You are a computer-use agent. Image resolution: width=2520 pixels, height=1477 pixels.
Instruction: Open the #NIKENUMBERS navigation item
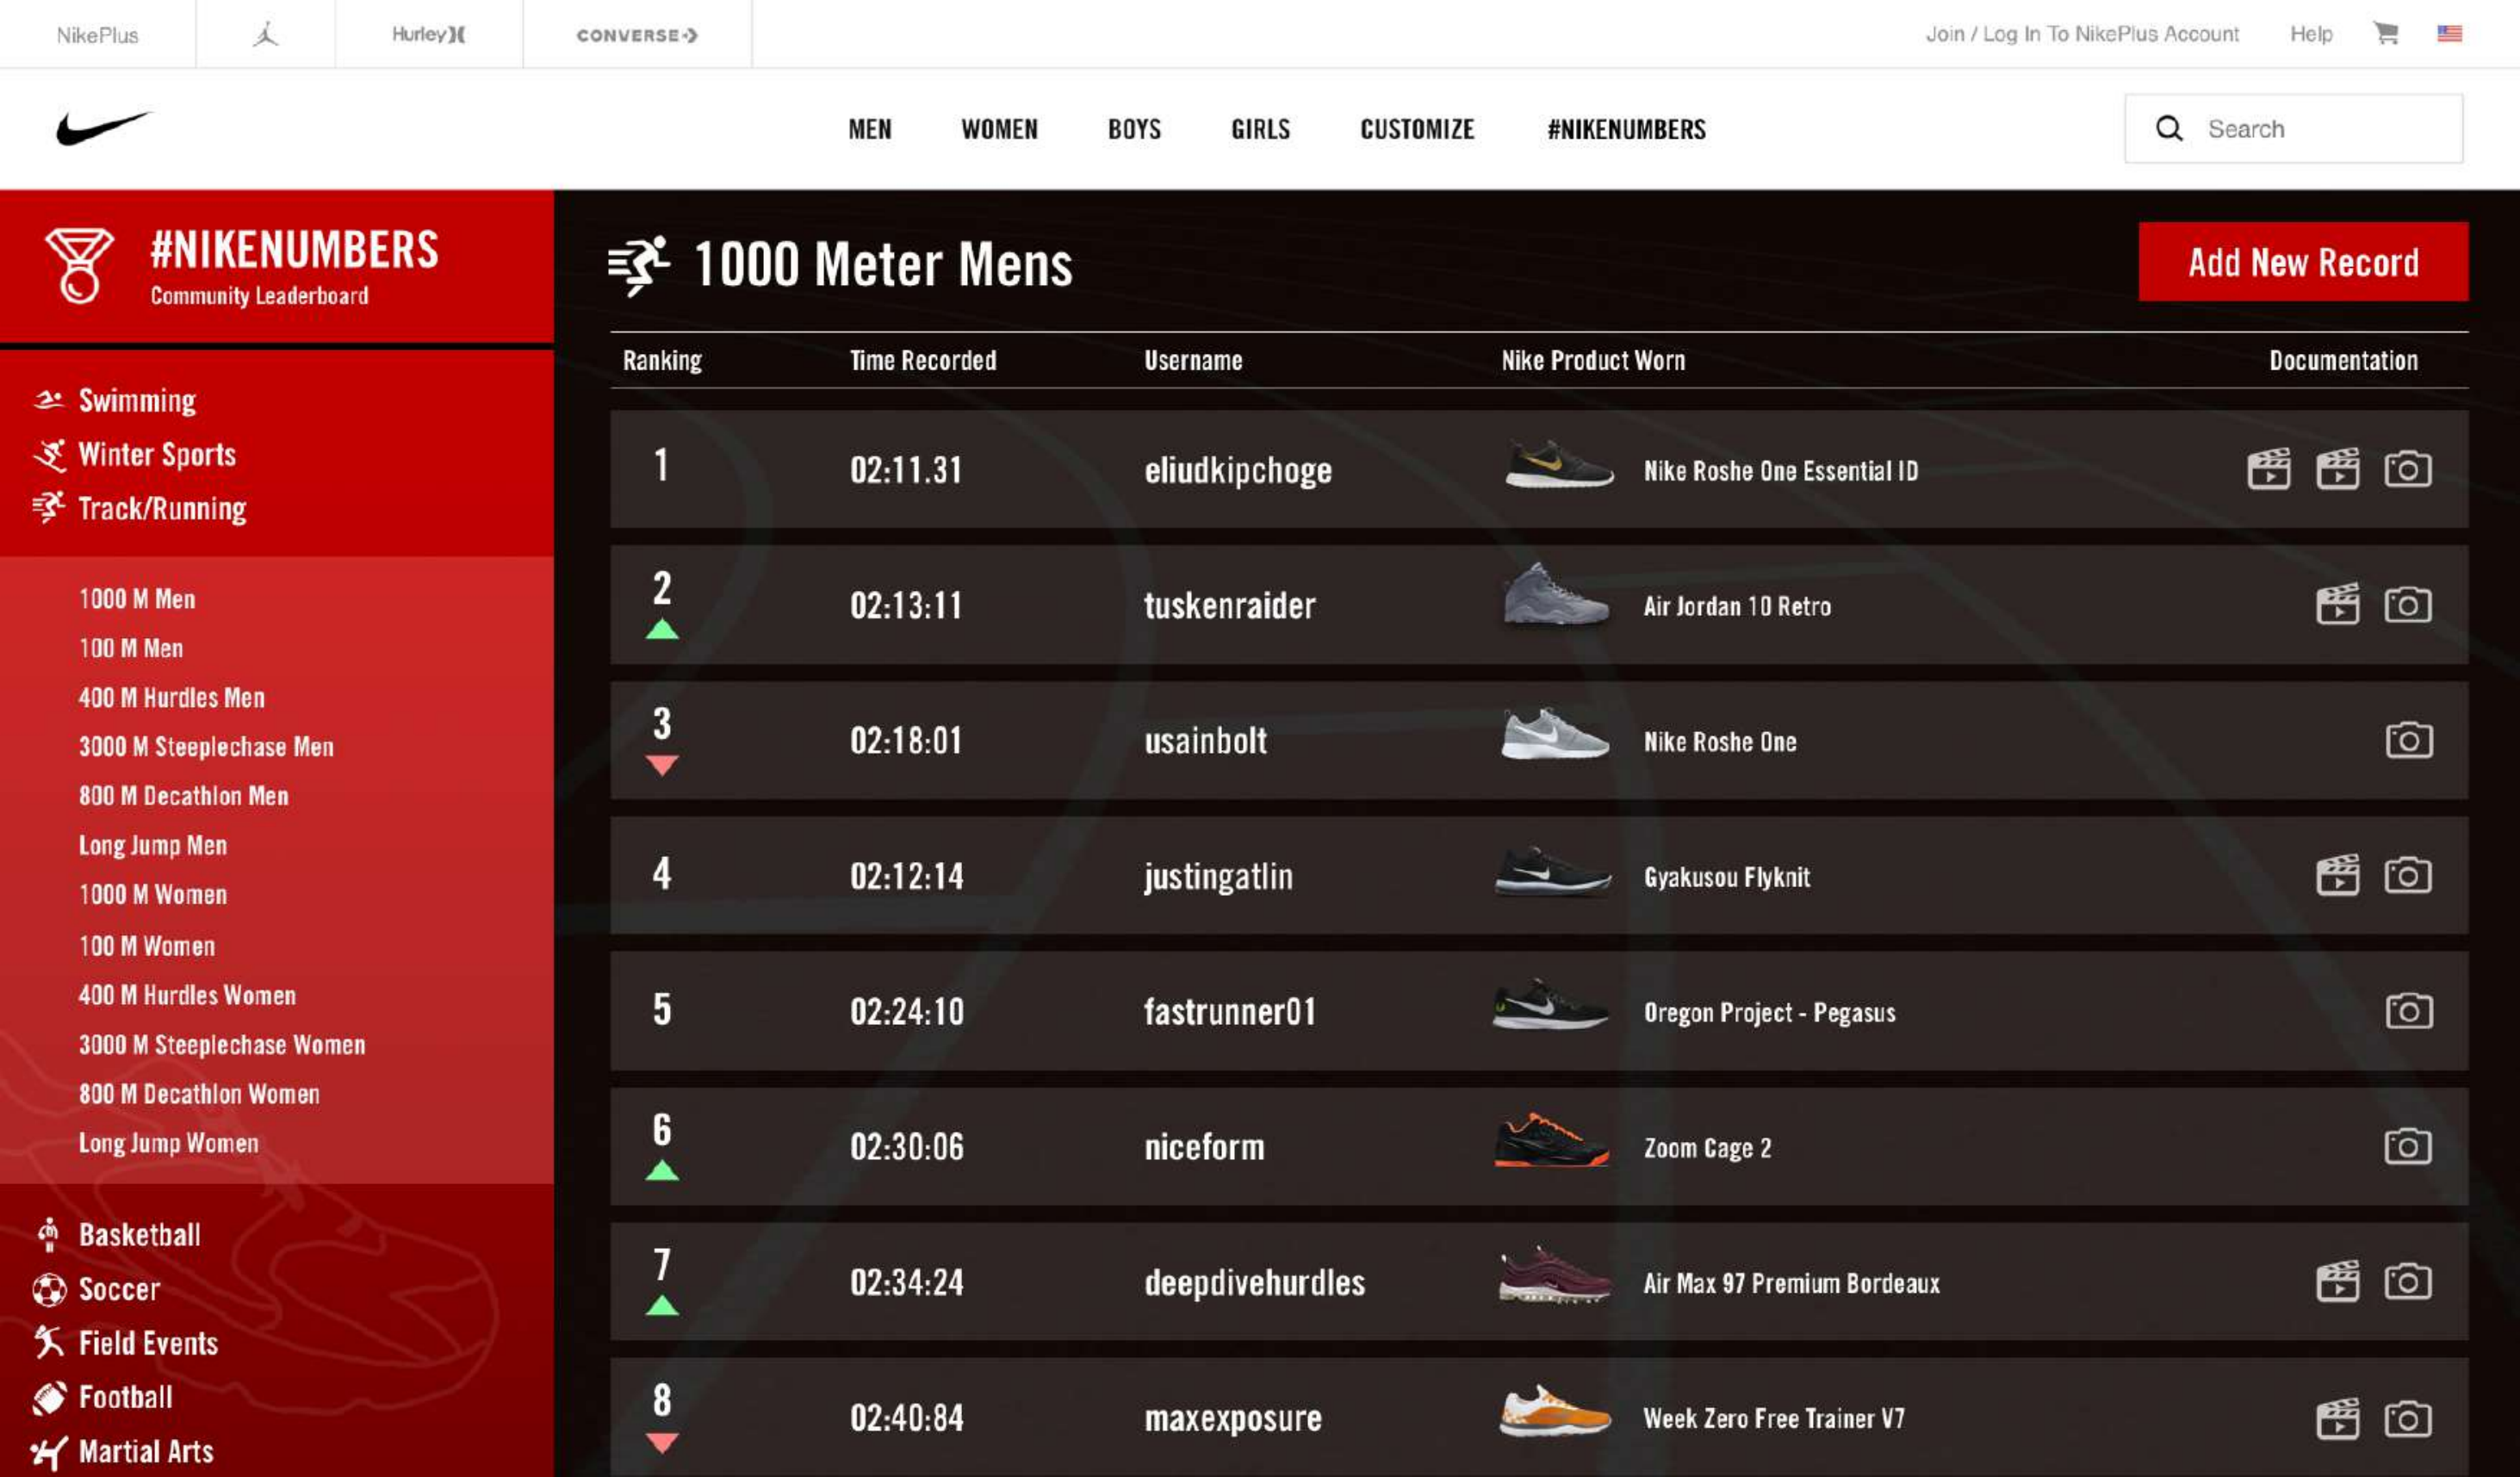coord(1626,130)
